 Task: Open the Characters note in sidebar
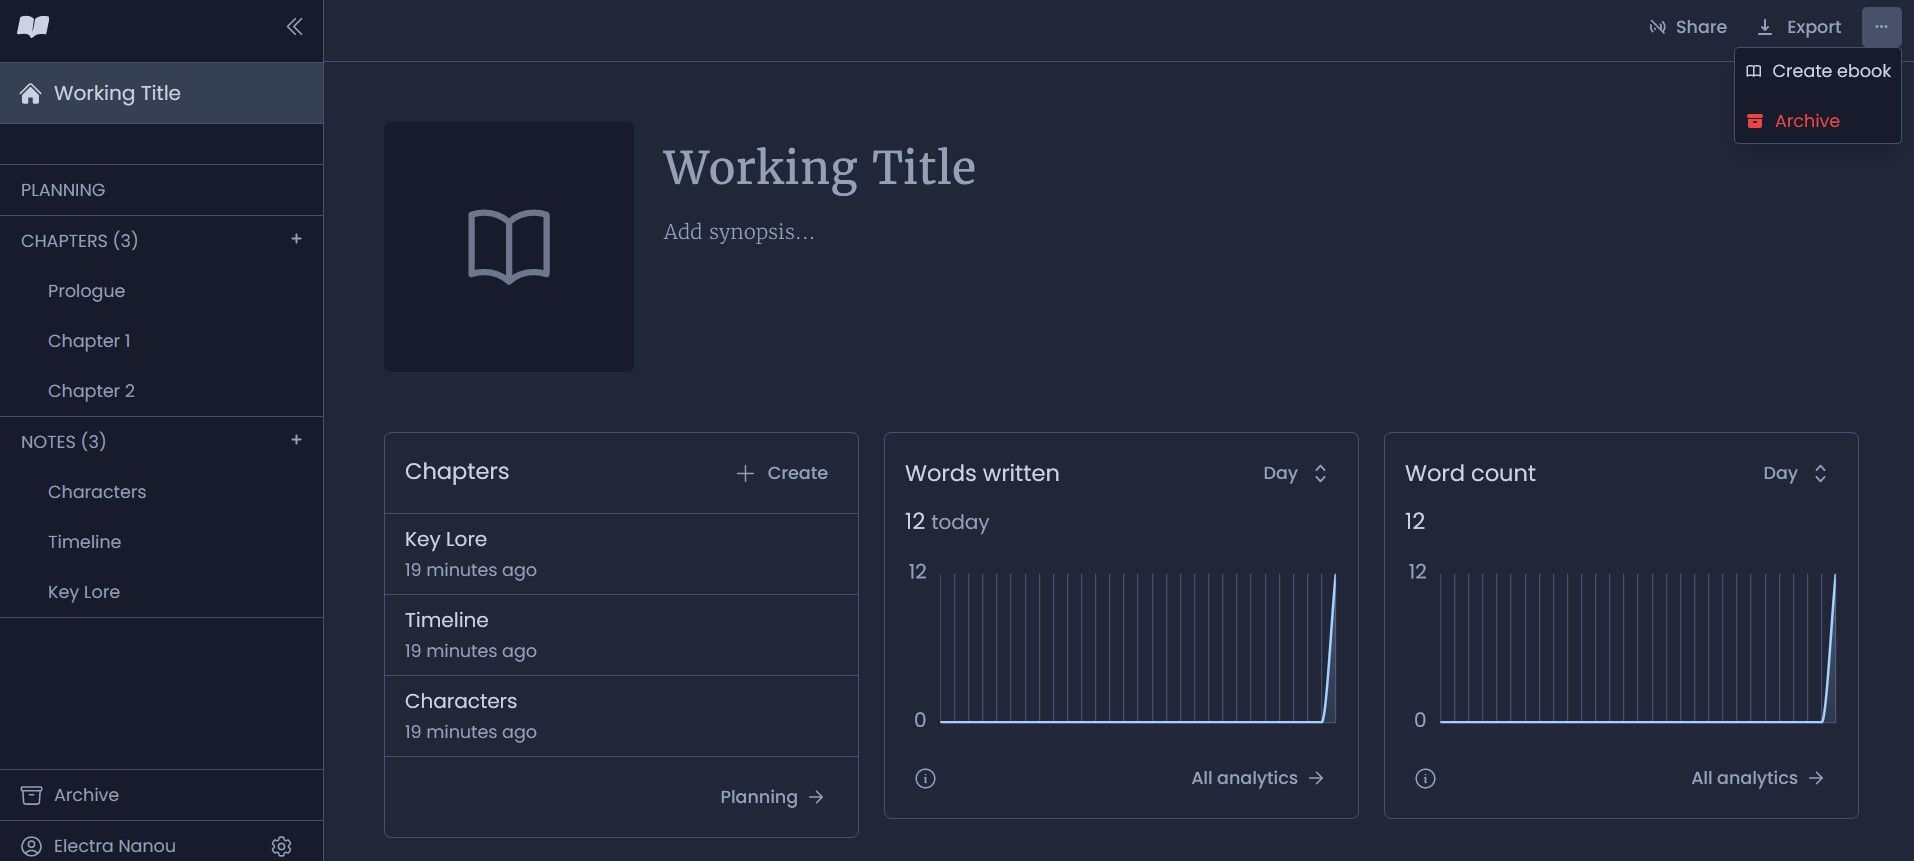(97, 492)
